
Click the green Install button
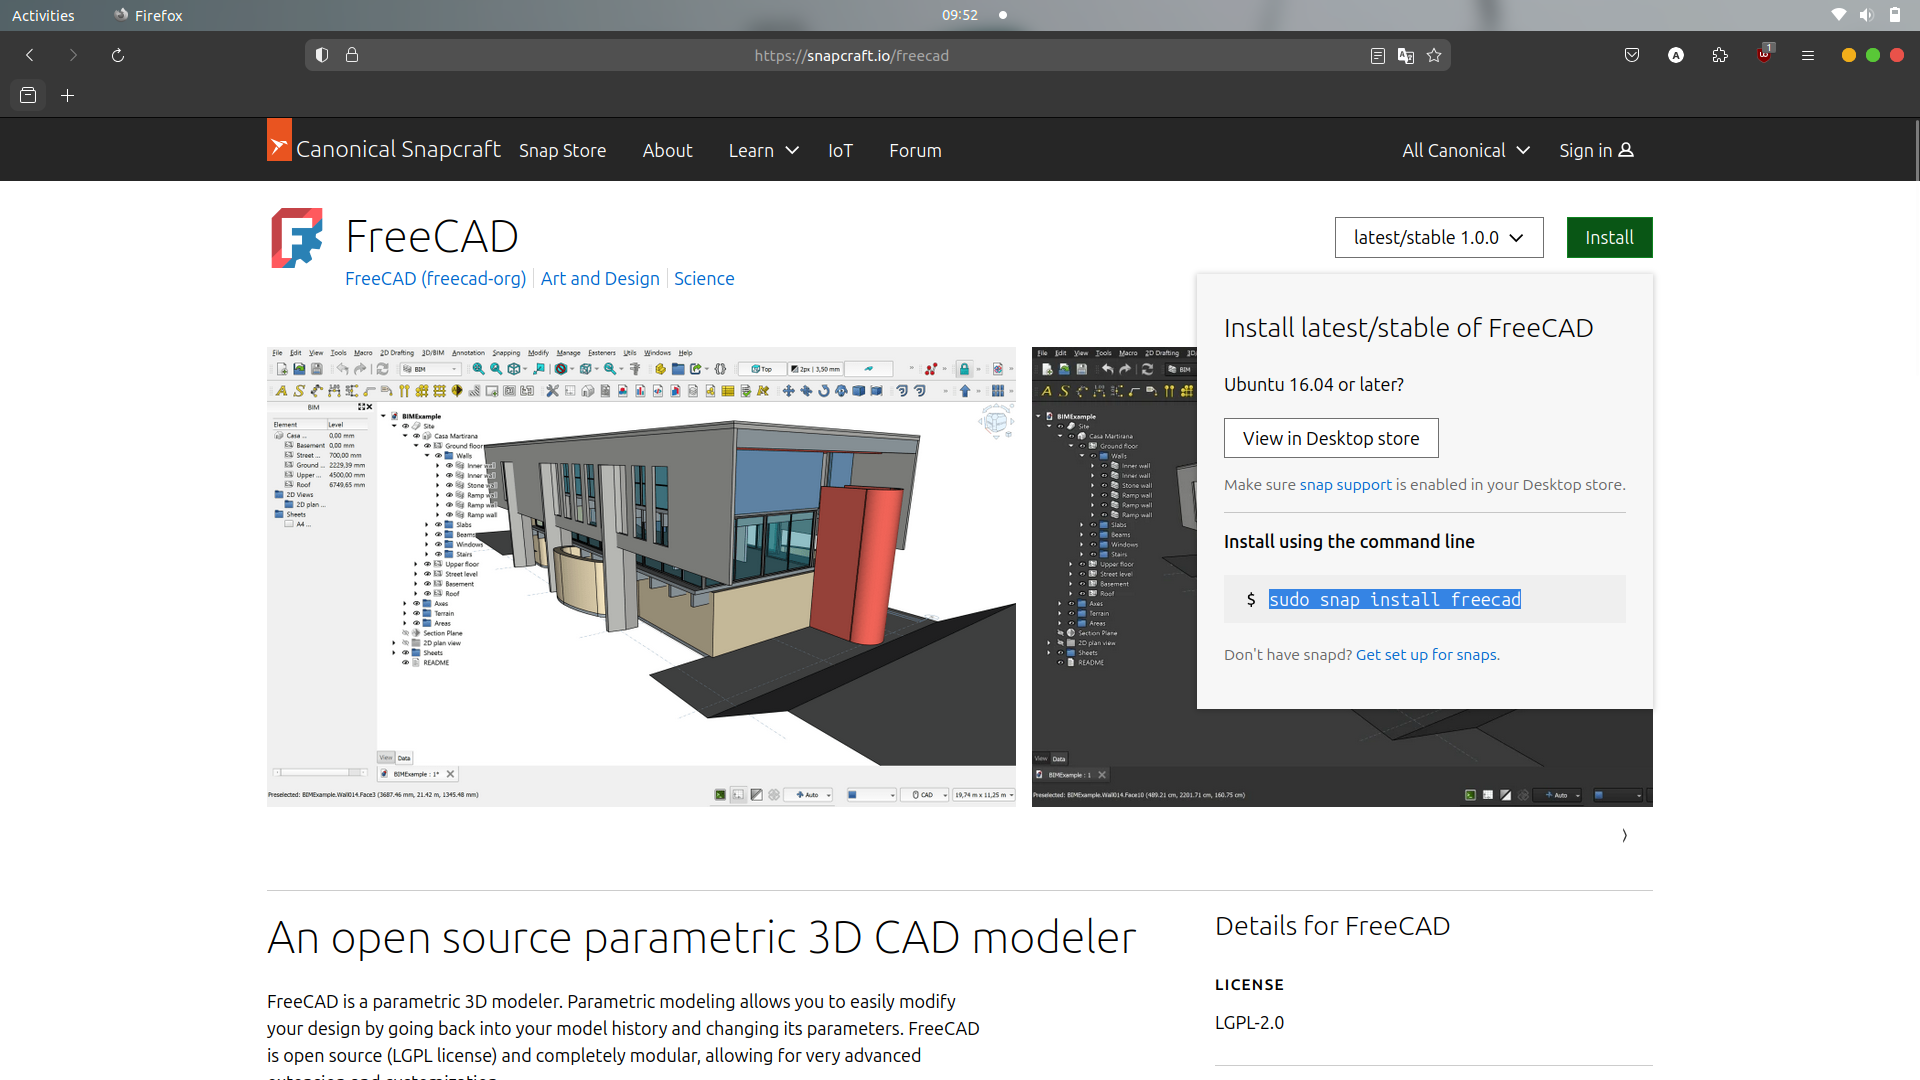click(x=1609, y=237)
